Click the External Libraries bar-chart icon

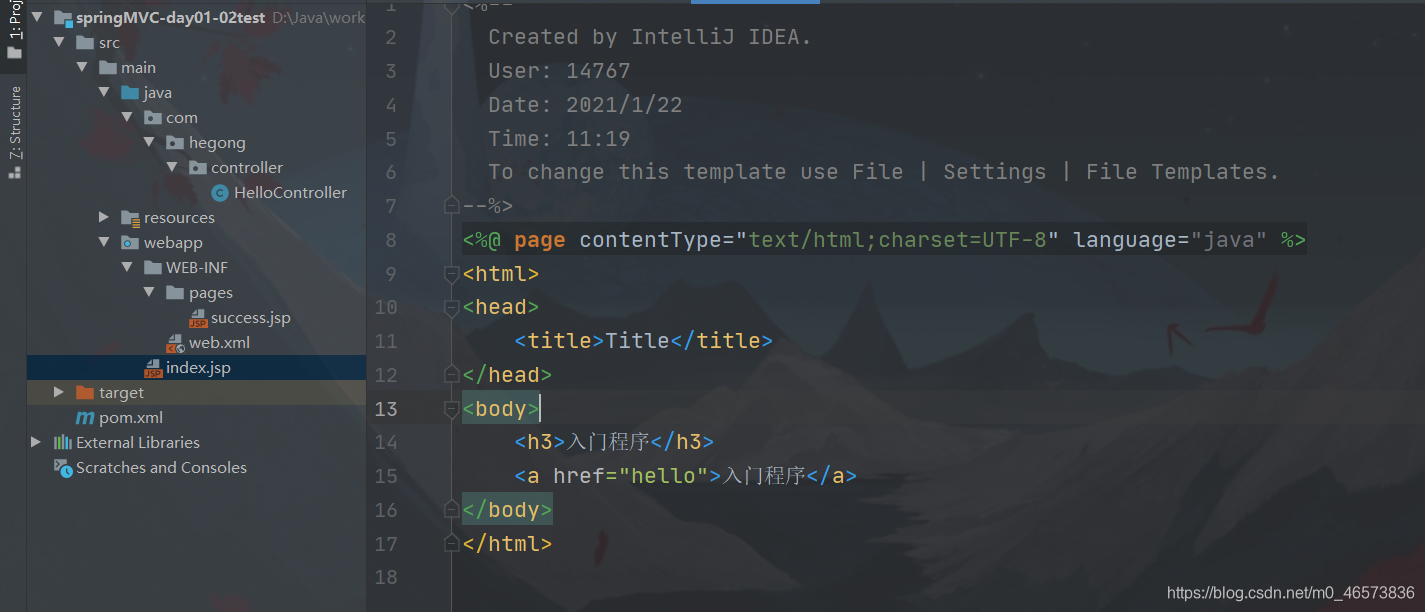coord(62,443)
